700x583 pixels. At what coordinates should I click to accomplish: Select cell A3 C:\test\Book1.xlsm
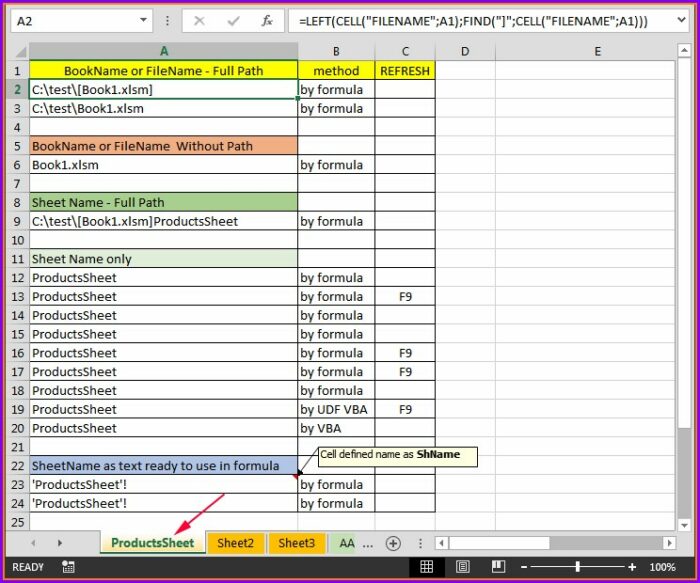(x=163, y=108)
